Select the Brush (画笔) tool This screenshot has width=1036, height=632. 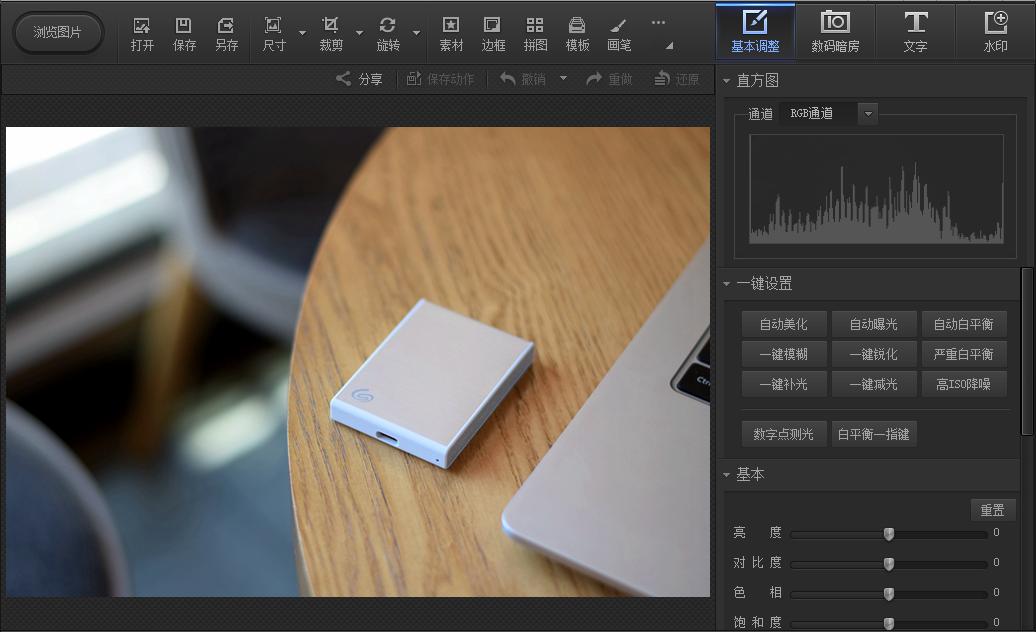point(619,33)
